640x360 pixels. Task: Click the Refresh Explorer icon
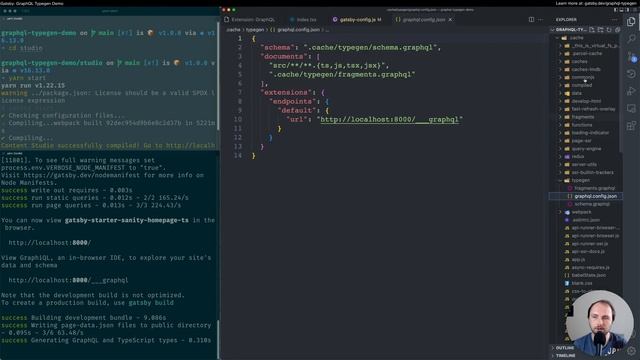[609, 30]
